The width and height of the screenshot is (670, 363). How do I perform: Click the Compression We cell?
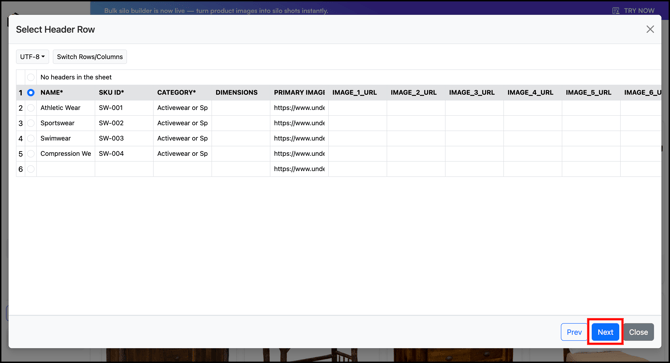pyautogui.click(x=66, y=154)
